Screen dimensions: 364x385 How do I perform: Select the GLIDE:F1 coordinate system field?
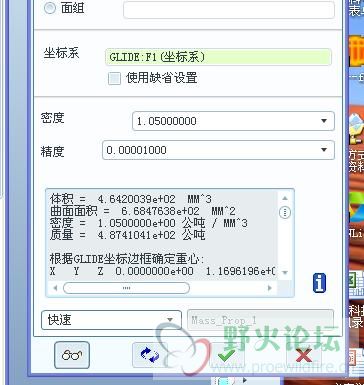coord(218,57)
